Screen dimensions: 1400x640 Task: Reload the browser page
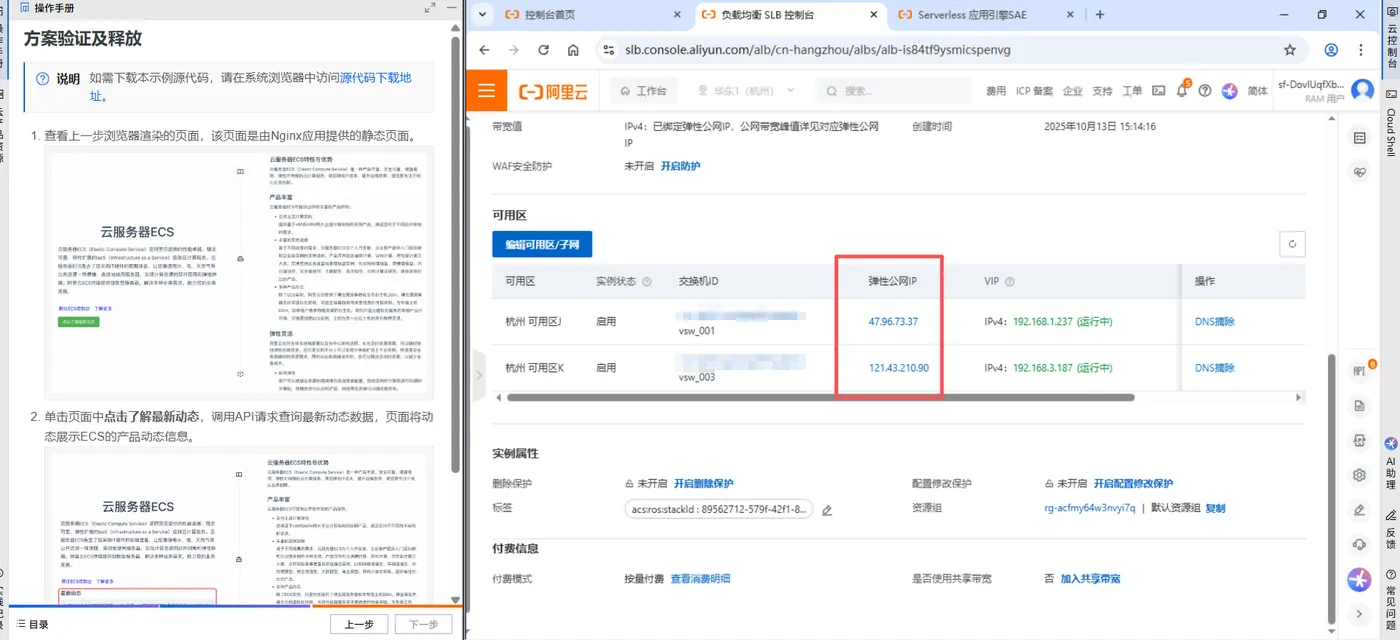tap(543, 49)
